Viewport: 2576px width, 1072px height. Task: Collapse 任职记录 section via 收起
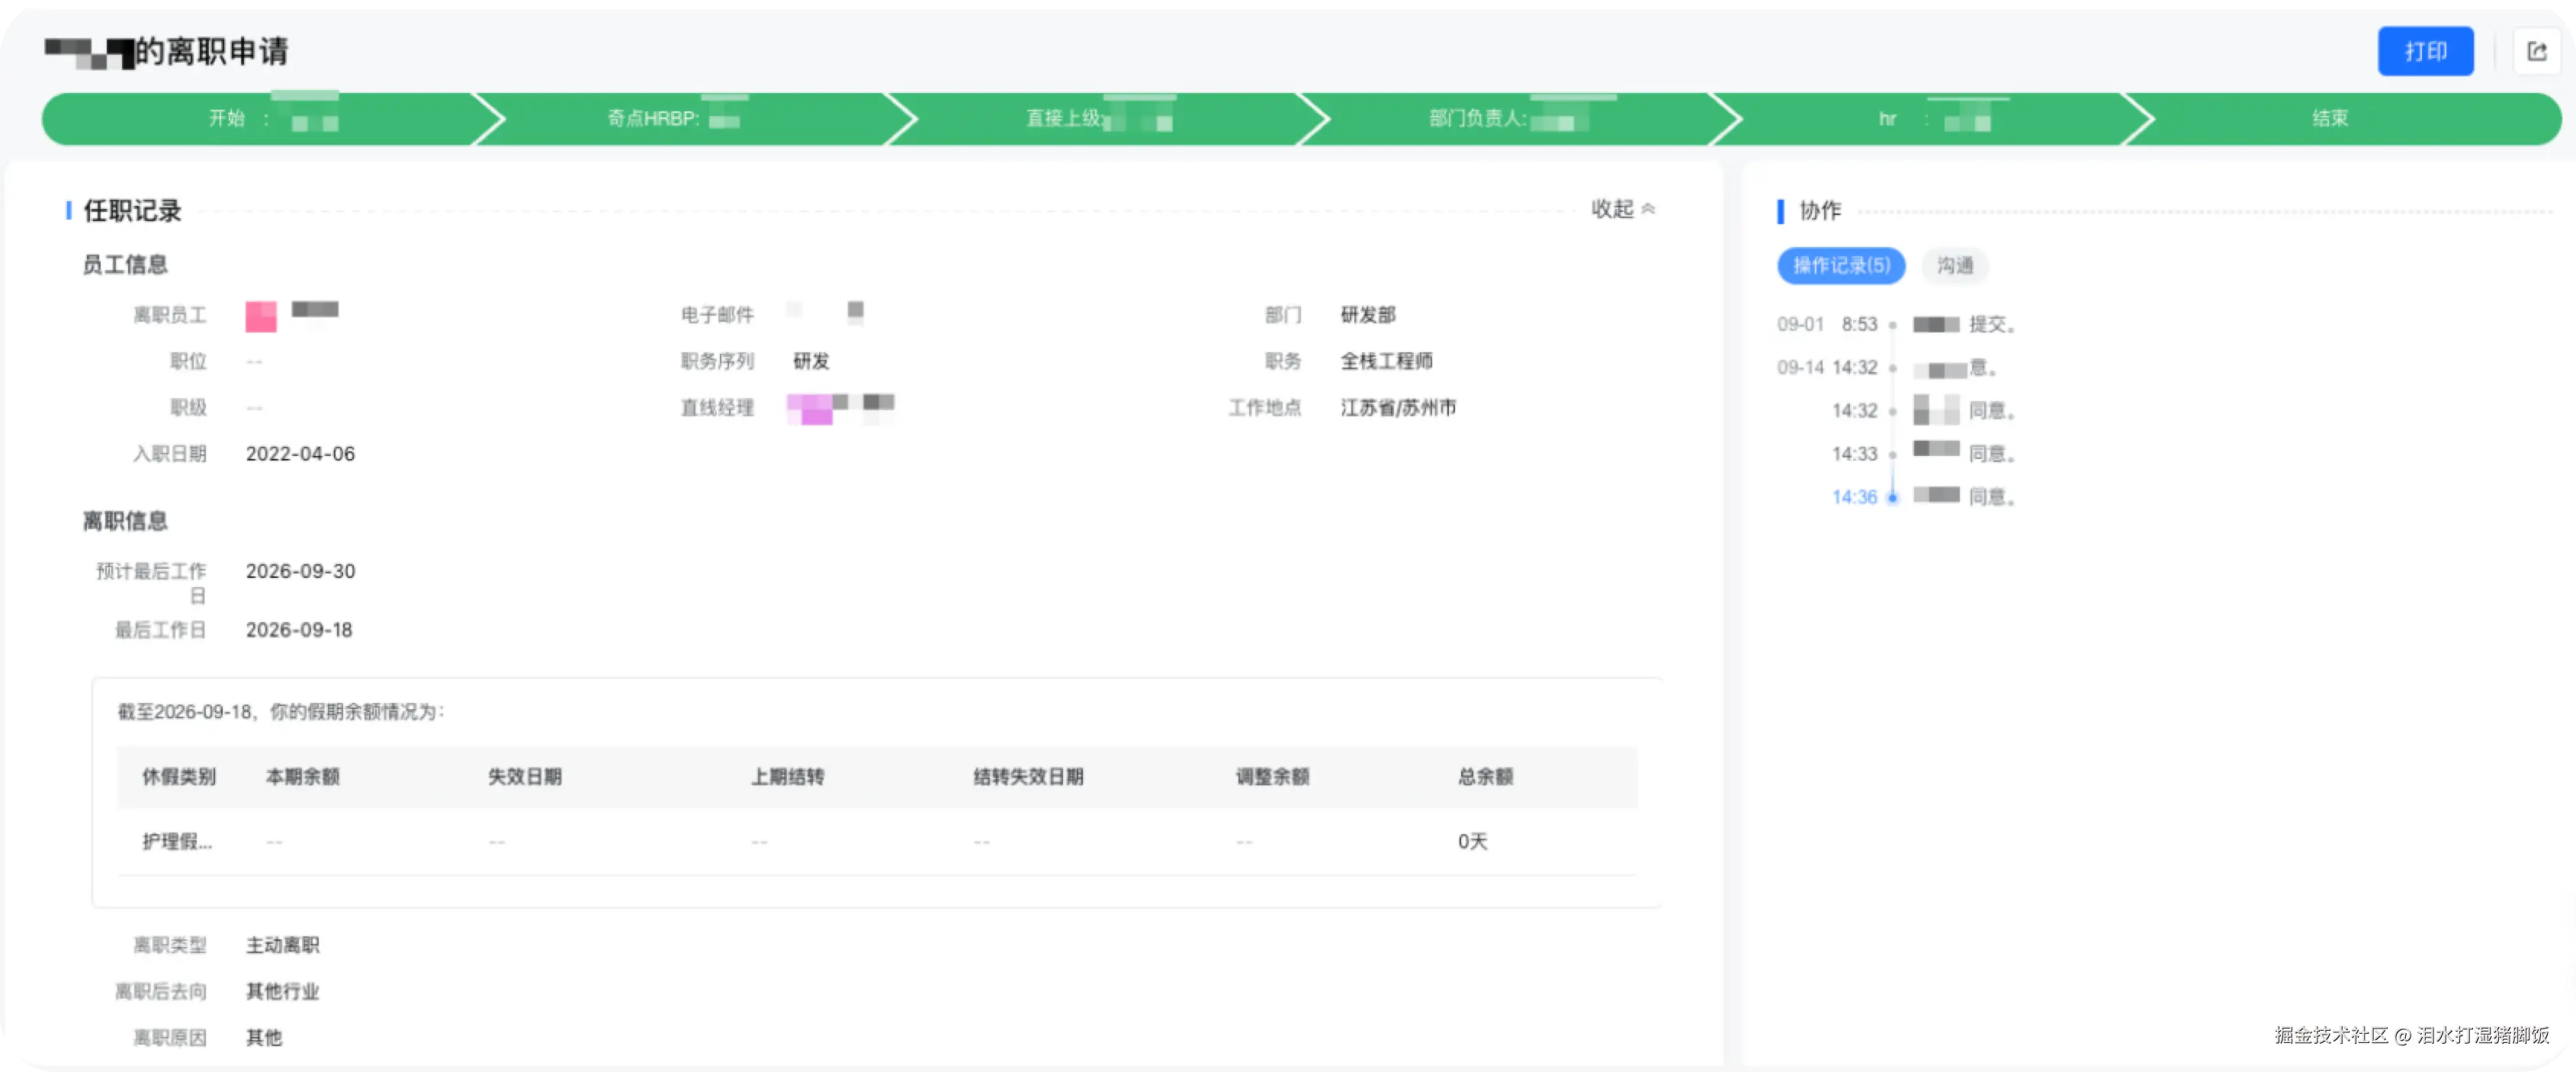click(x=1622, y=209)
